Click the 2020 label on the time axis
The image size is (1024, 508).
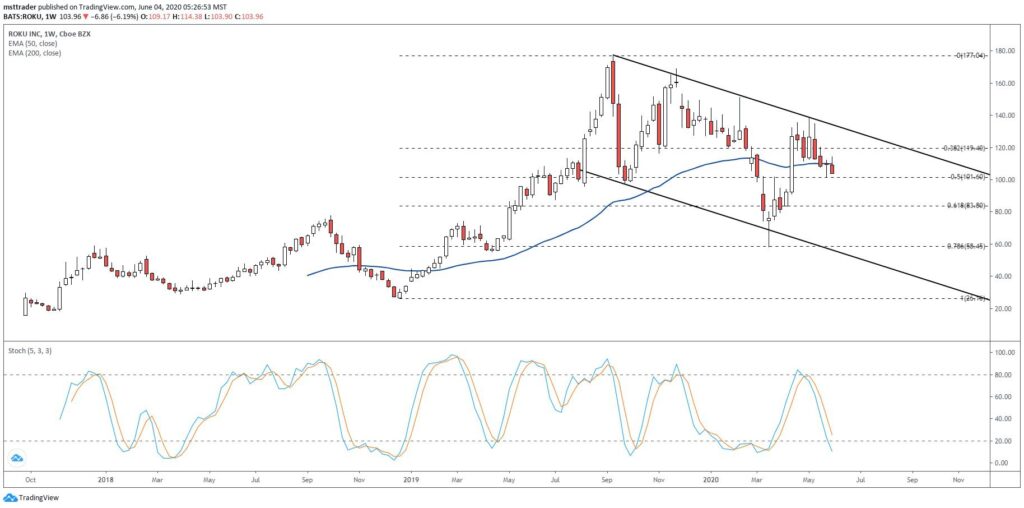709,479
